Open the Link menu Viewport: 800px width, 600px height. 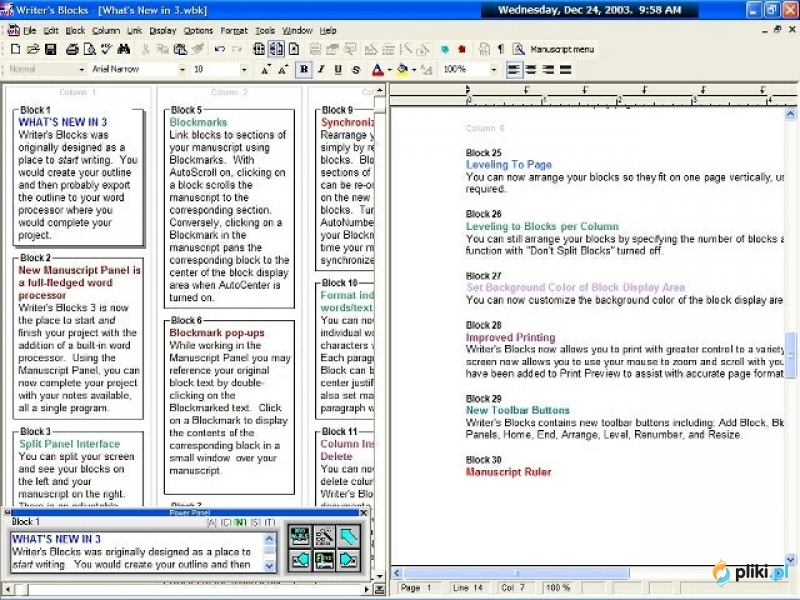[x=134, y=31]
